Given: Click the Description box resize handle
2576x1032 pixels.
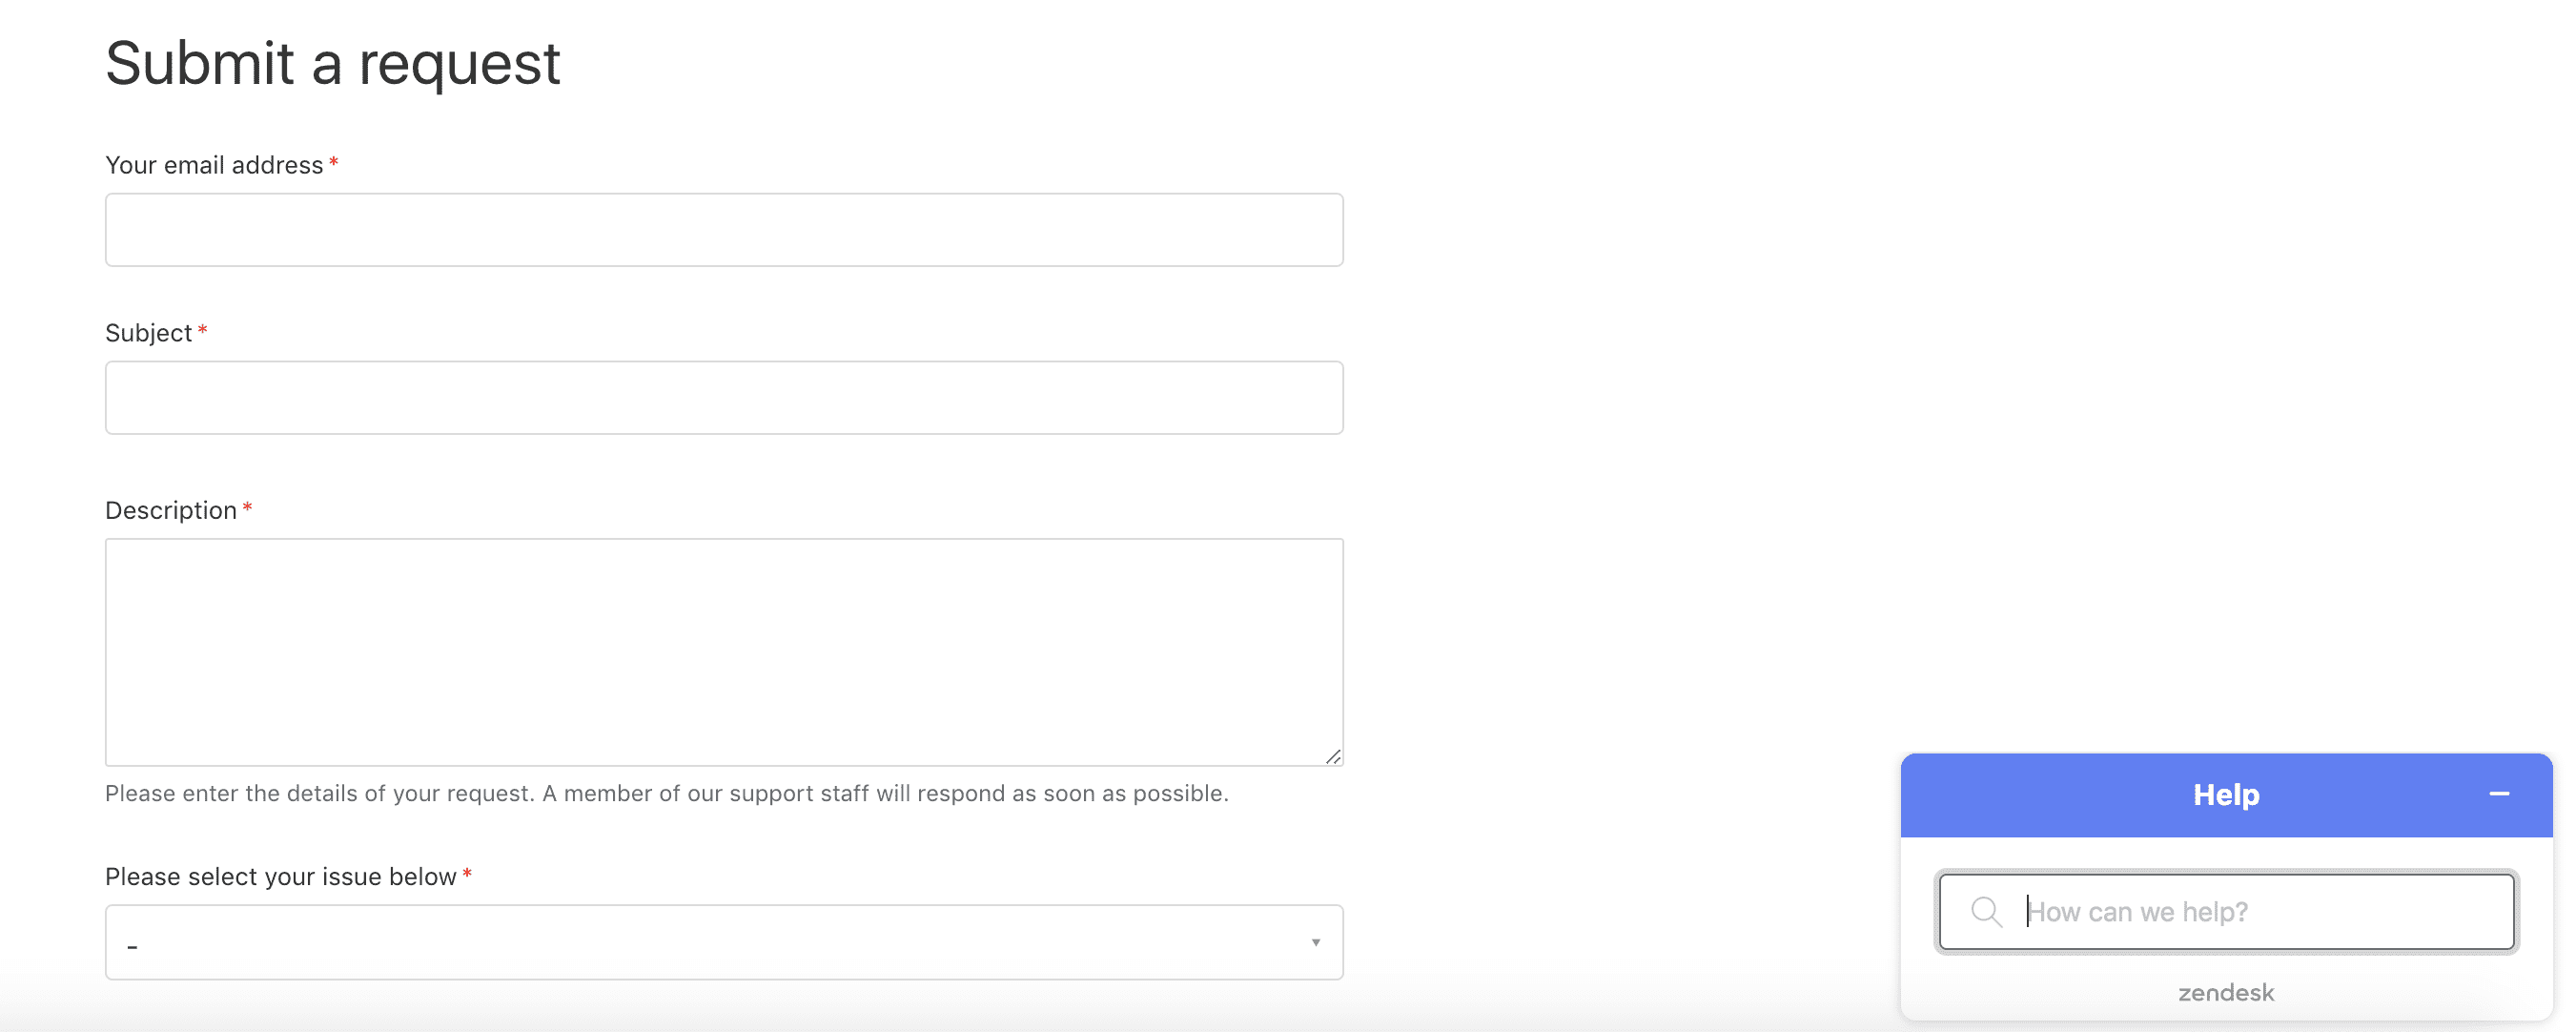Looking at the screenshot, I should 1333,757.
